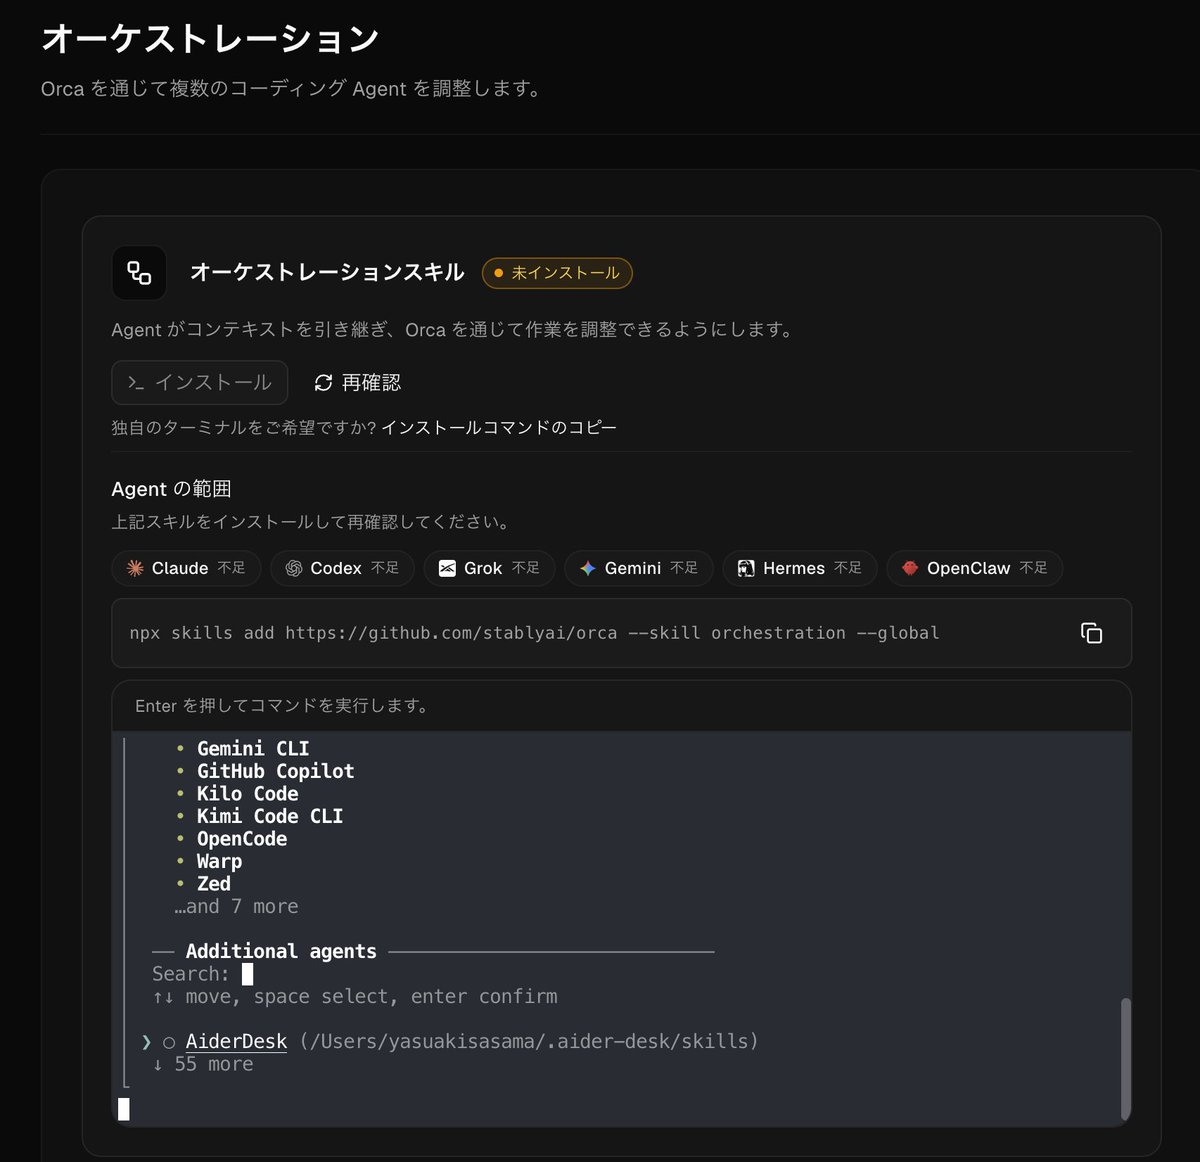
Task: Click 'OpenCode' in the terminal list
Action: click(x=242, y=839)
